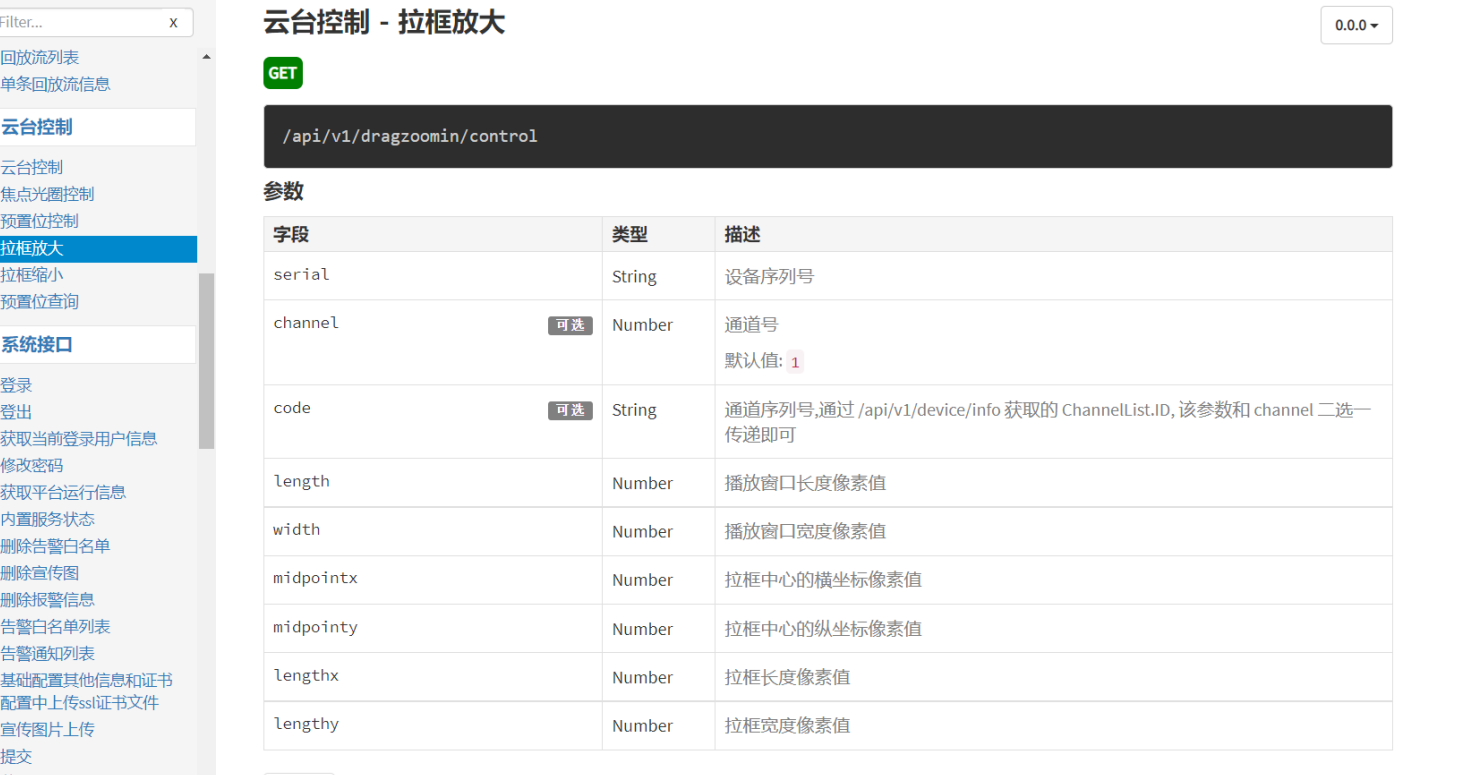
Task: Select the 系统接口 section header
Action: click(37, 345)
